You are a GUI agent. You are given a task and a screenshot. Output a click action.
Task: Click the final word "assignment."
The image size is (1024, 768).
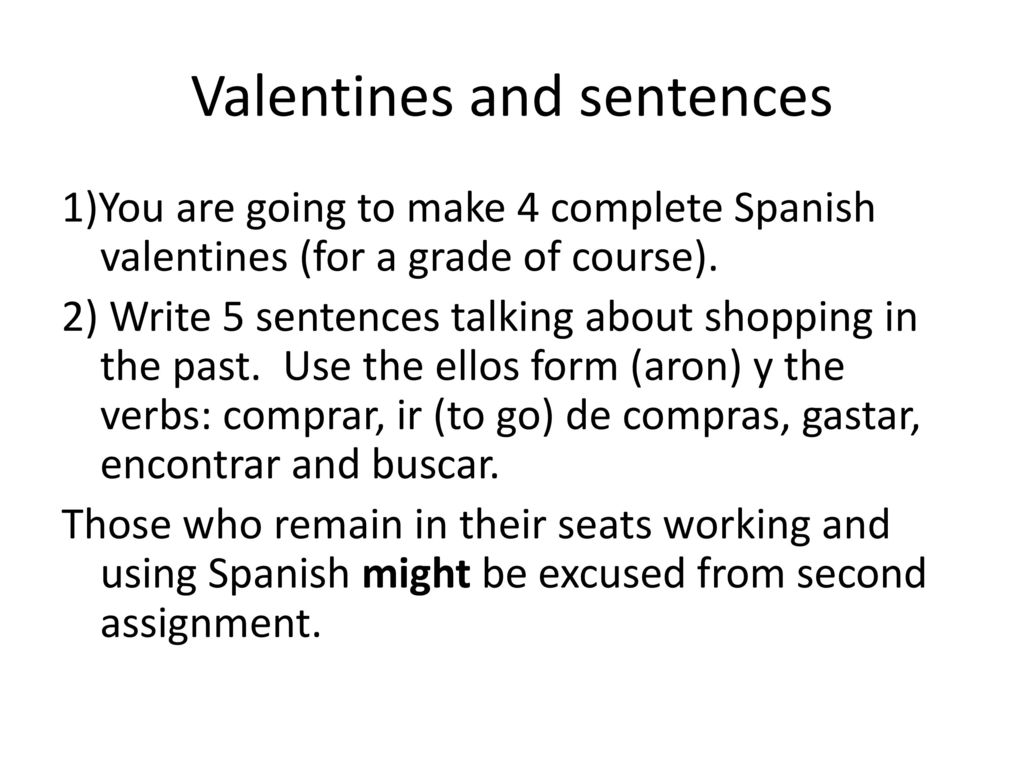pos(211,624)
